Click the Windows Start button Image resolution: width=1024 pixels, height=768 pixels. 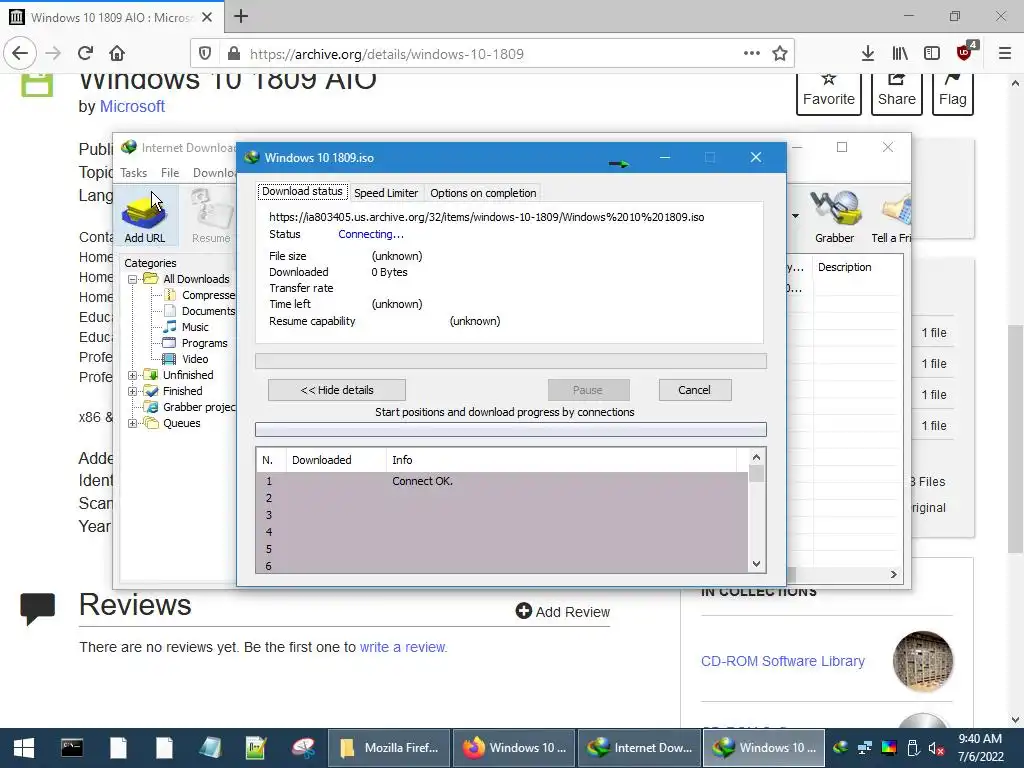point(24,748)
